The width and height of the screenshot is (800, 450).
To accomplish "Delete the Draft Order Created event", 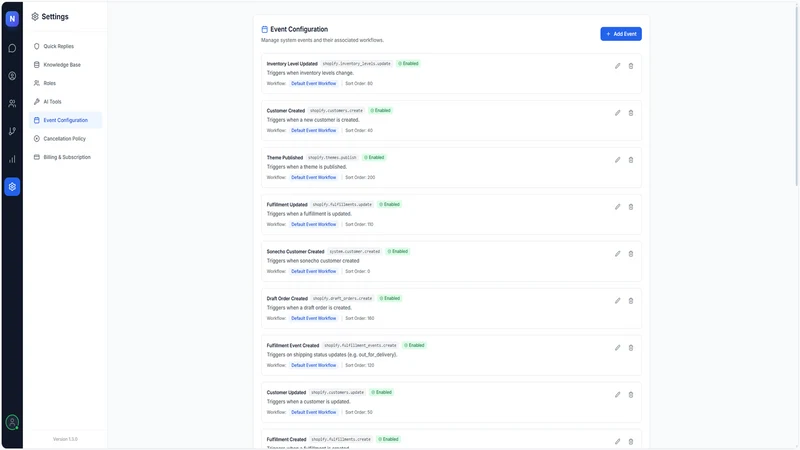I will (631, 301).
